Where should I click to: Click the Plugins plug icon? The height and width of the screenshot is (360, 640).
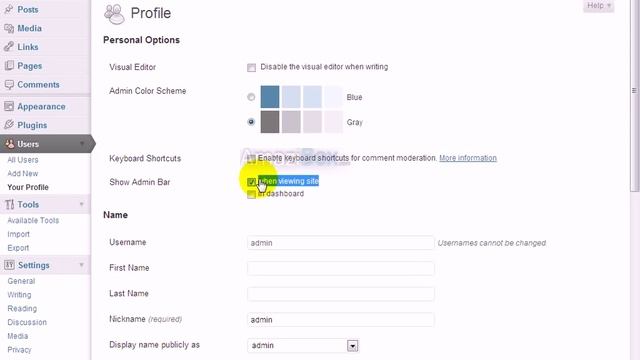9,125
